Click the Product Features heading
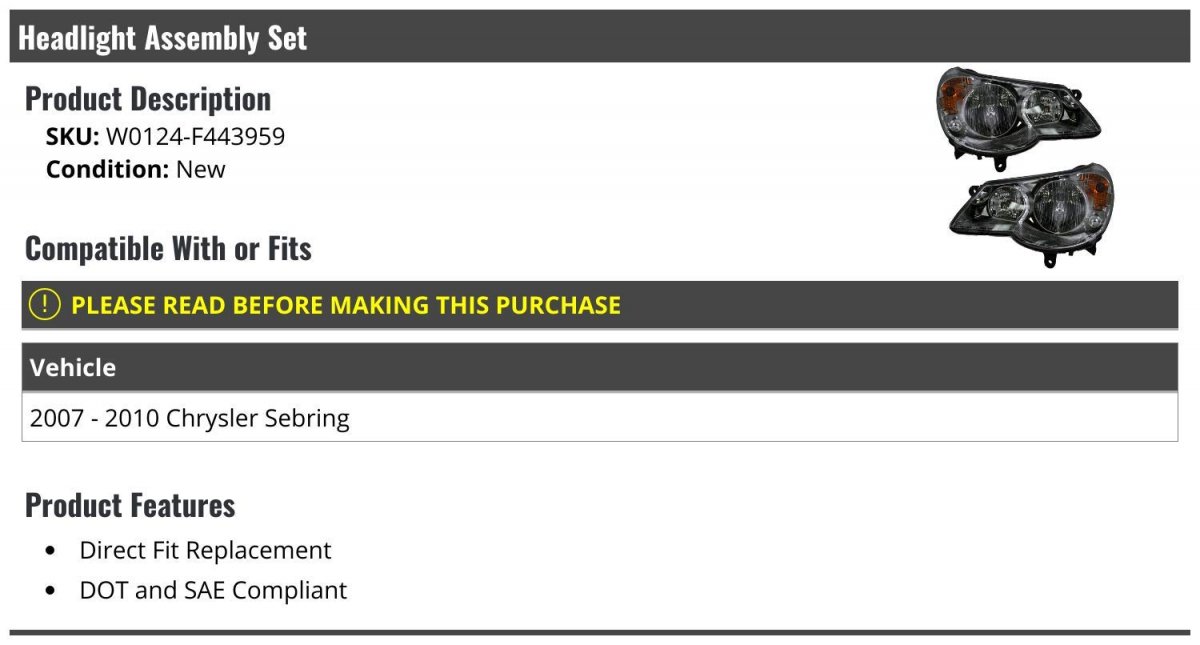 coord(130,505)
